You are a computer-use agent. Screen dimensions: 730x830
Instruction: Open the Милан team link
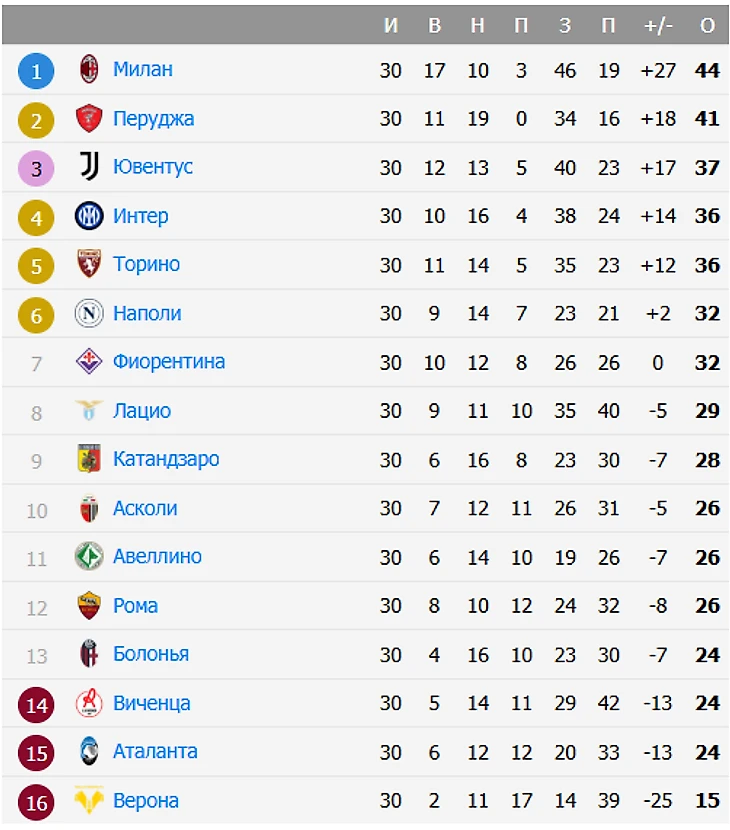tap(142, 70)
